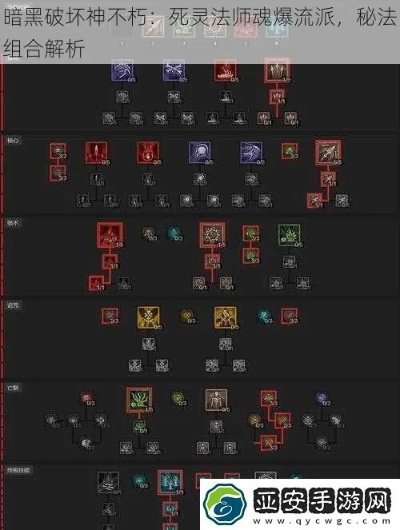Select the Bone Spirit skeleton skill icon
Viewport: 400px width, 530px height.
point(216,400)
